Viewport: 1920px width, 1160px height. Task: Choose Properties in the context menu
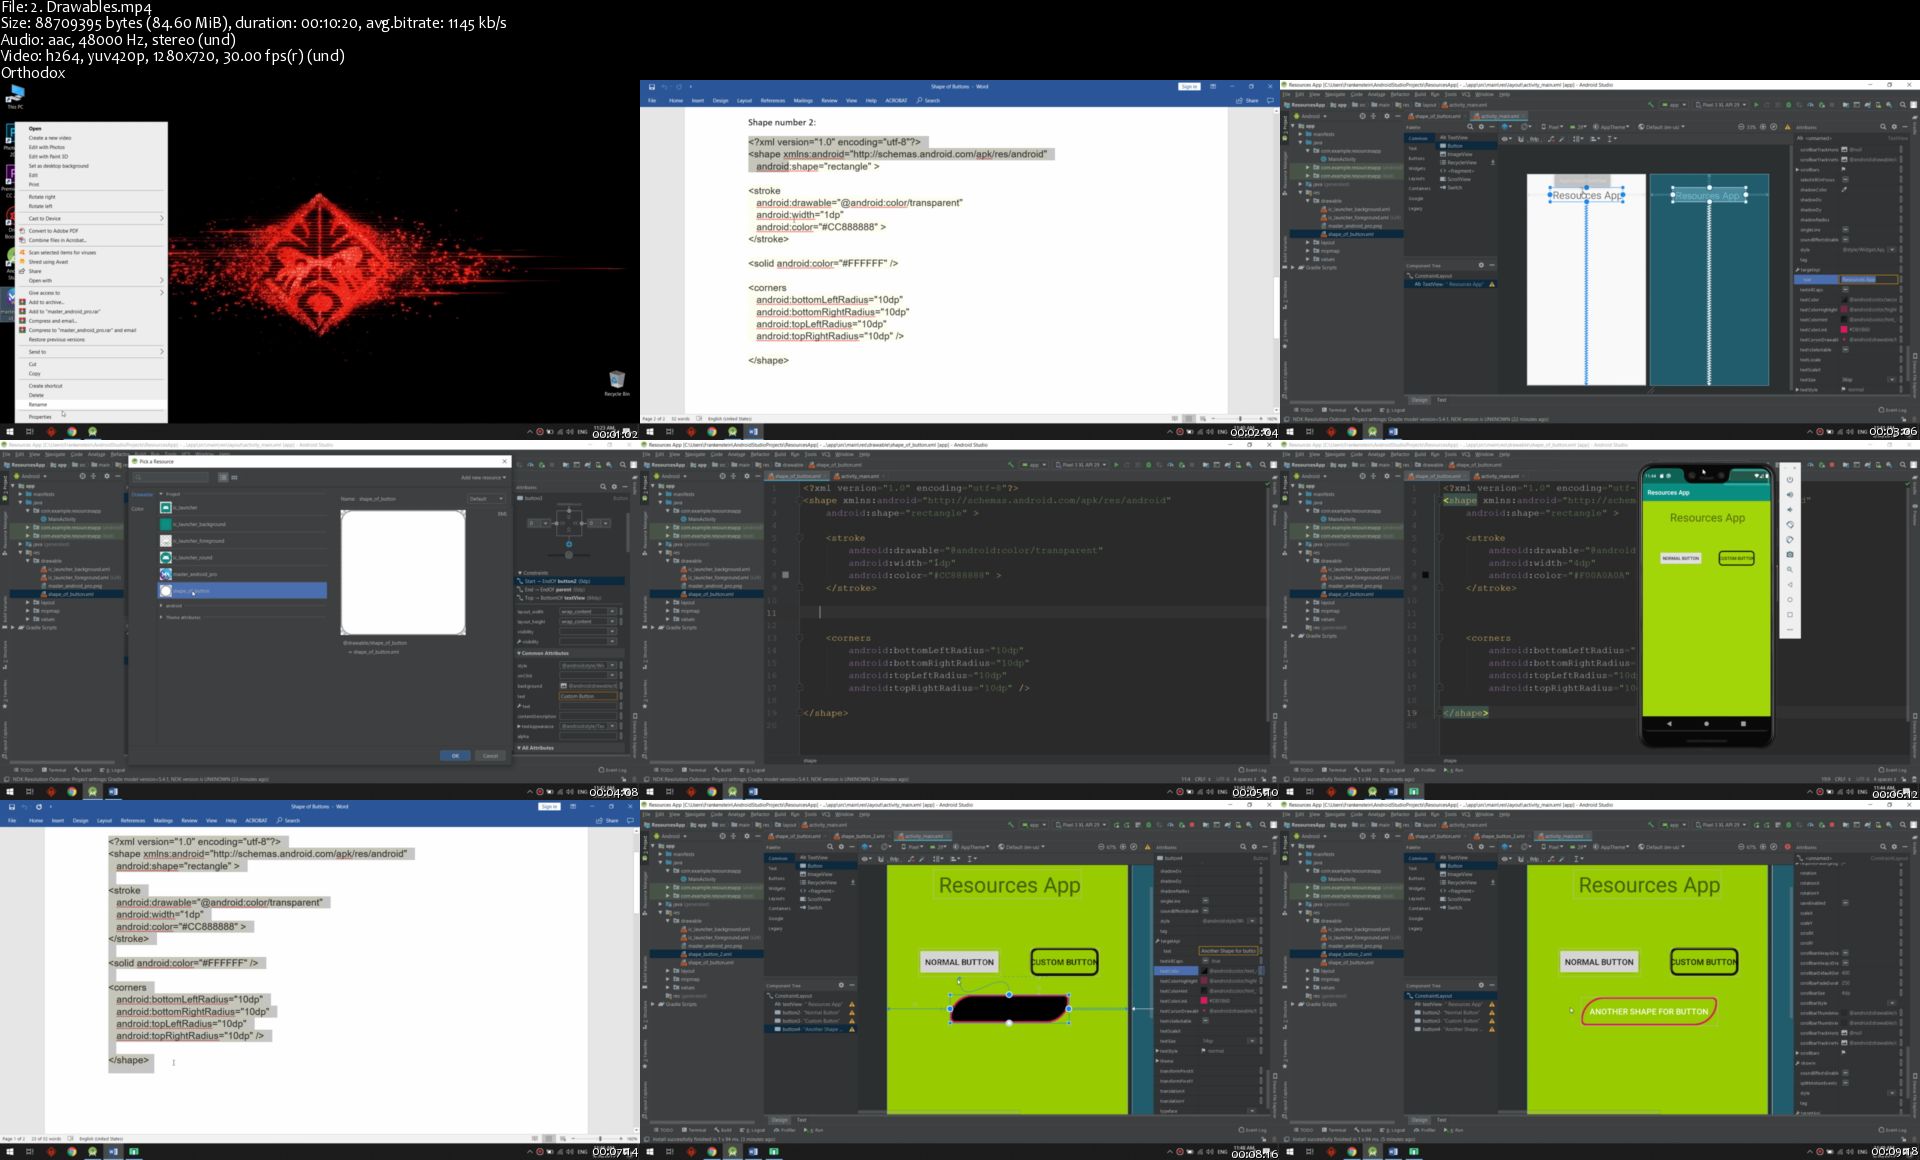tap(40, 416)
